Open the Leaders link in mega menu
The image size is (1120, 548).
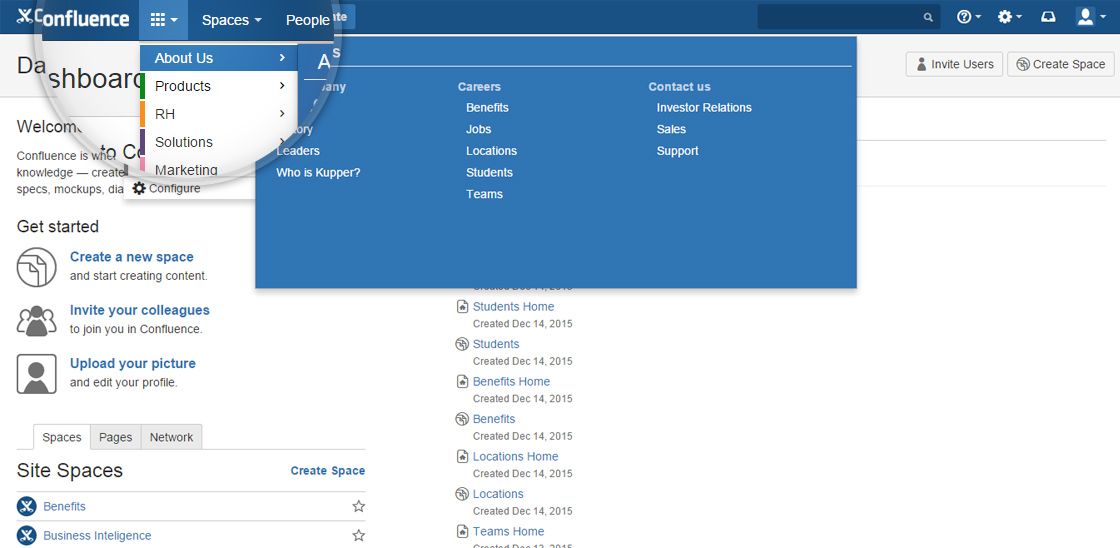pyautogui.click(x=298, y=151)
